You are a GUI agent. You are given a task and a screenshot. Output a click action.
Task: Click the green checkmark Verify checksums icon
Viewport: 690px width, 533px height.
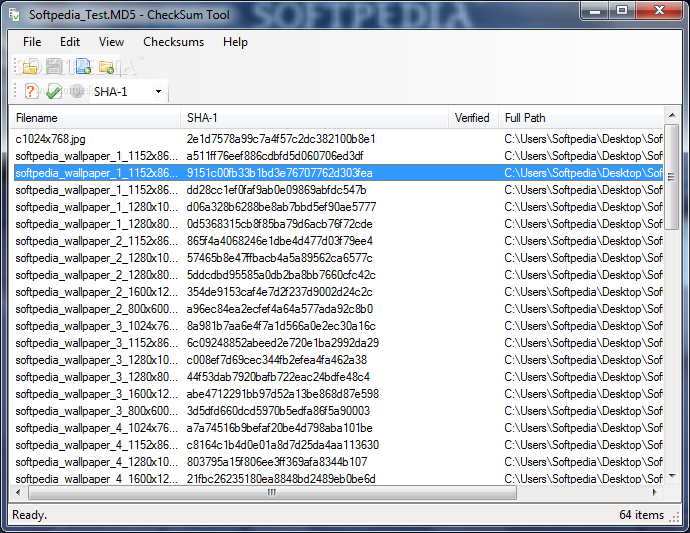coord(54,92)
